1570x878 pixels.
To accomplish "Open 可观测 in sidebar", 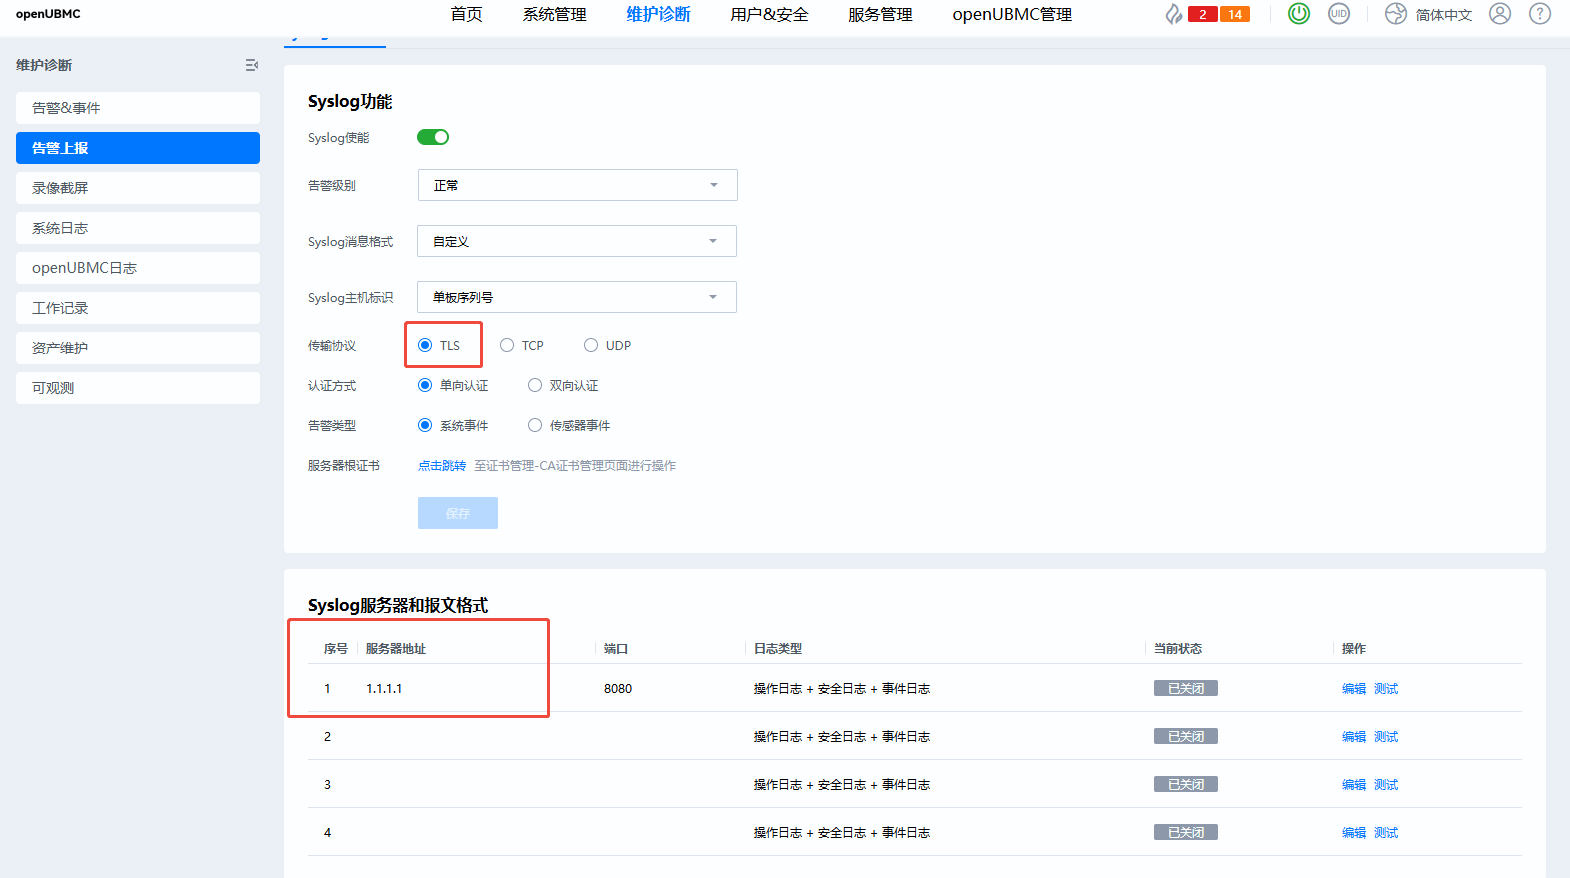I will pos(138,388).
